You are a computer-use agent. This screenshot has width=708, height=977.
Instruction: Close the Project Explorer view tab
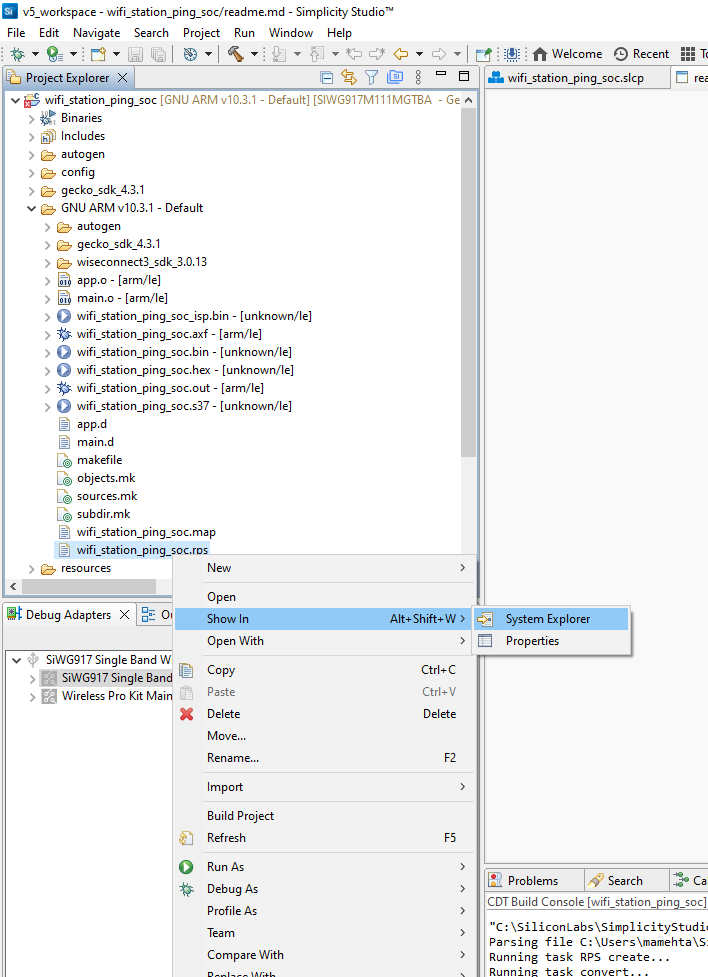[123, 78]
